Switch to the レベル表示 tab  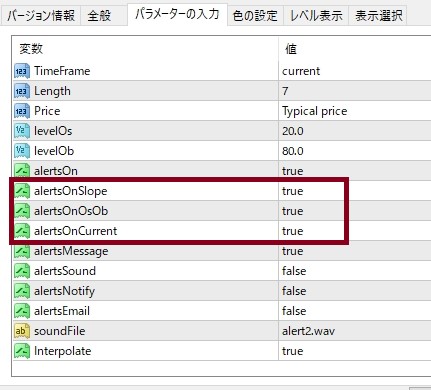click(x=316, y=16)
